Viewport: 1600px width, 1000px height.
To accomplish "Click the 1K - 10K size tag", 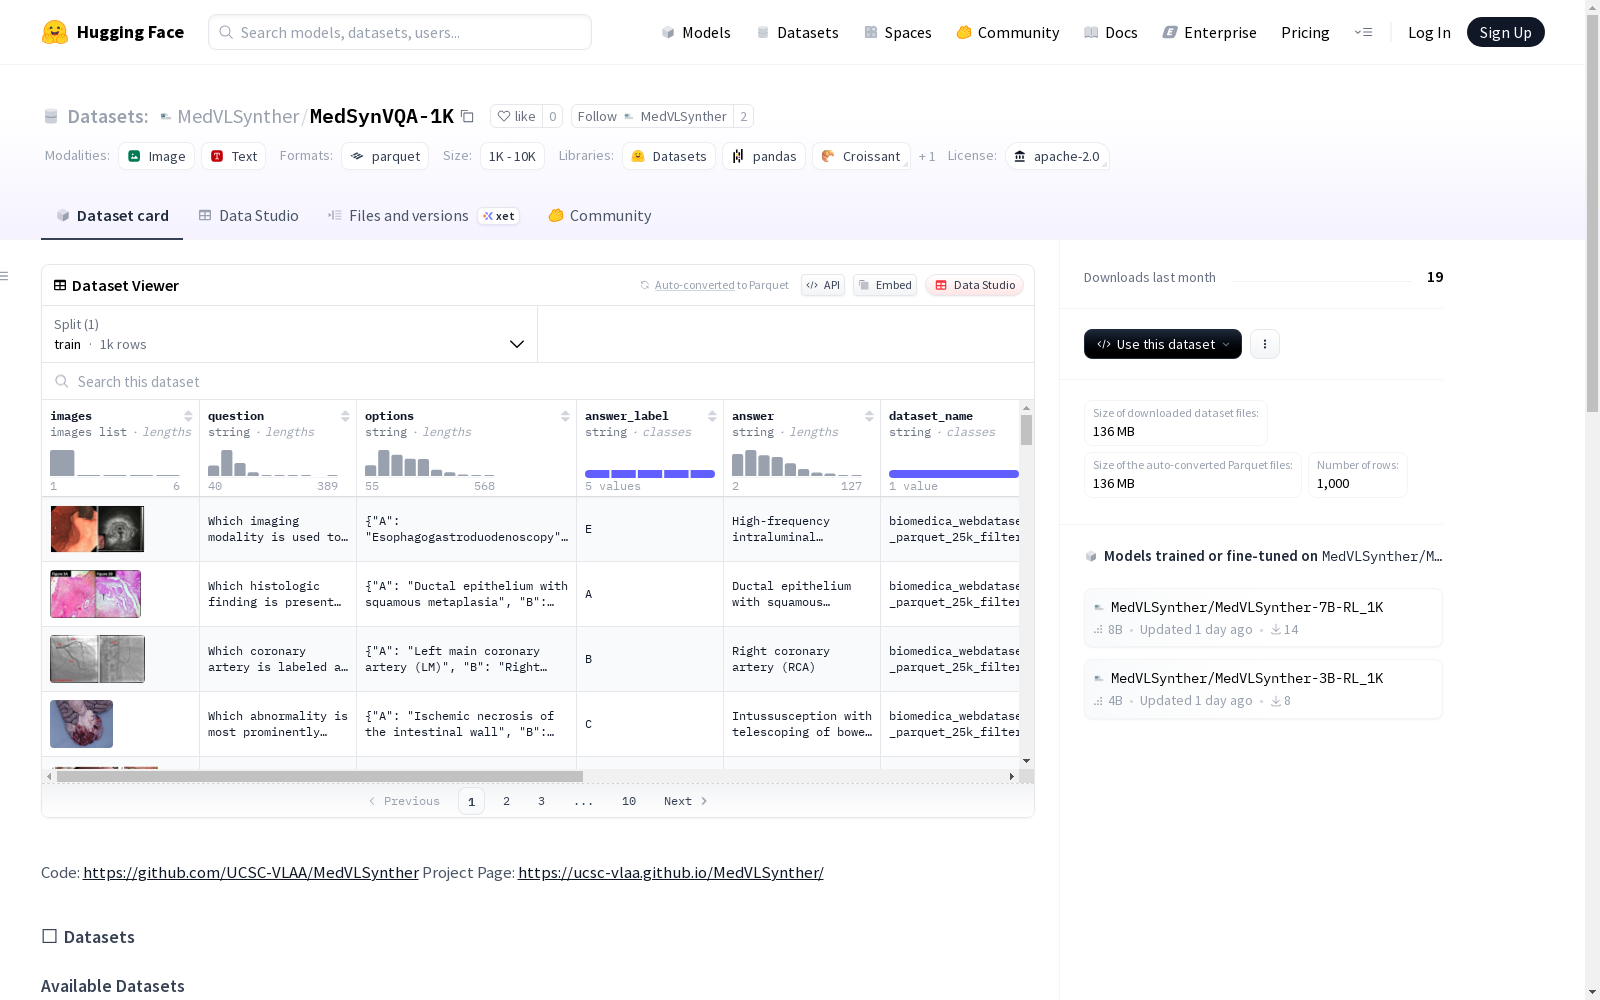I will pyautogui.click(x=512, y=156).
